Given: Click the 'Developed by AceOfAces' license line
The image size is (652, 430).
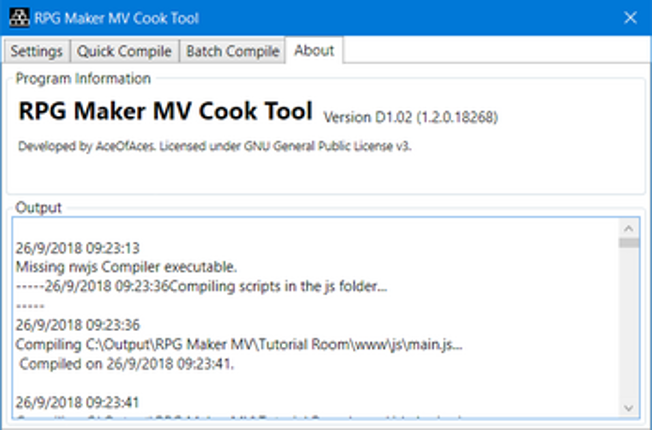Looking at the screenshot, I should [x=215, y=146].
